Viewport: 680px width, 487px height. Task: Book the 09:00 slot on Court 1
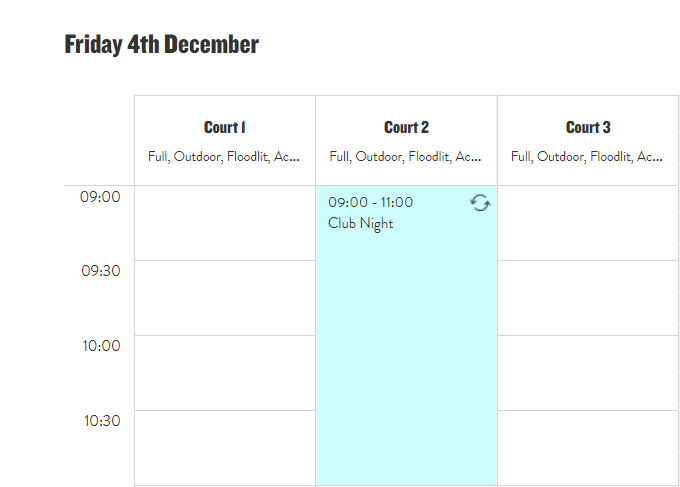tap(225, 223)
